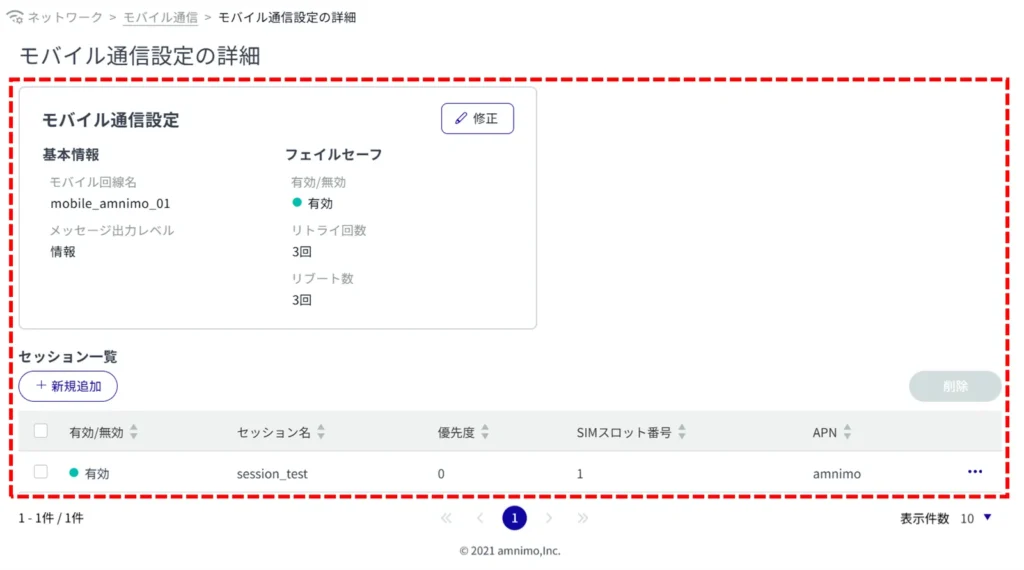Sort by 有効/無効 column arrows
Screen dimensions: 1024x570
(x=134, y=432)
